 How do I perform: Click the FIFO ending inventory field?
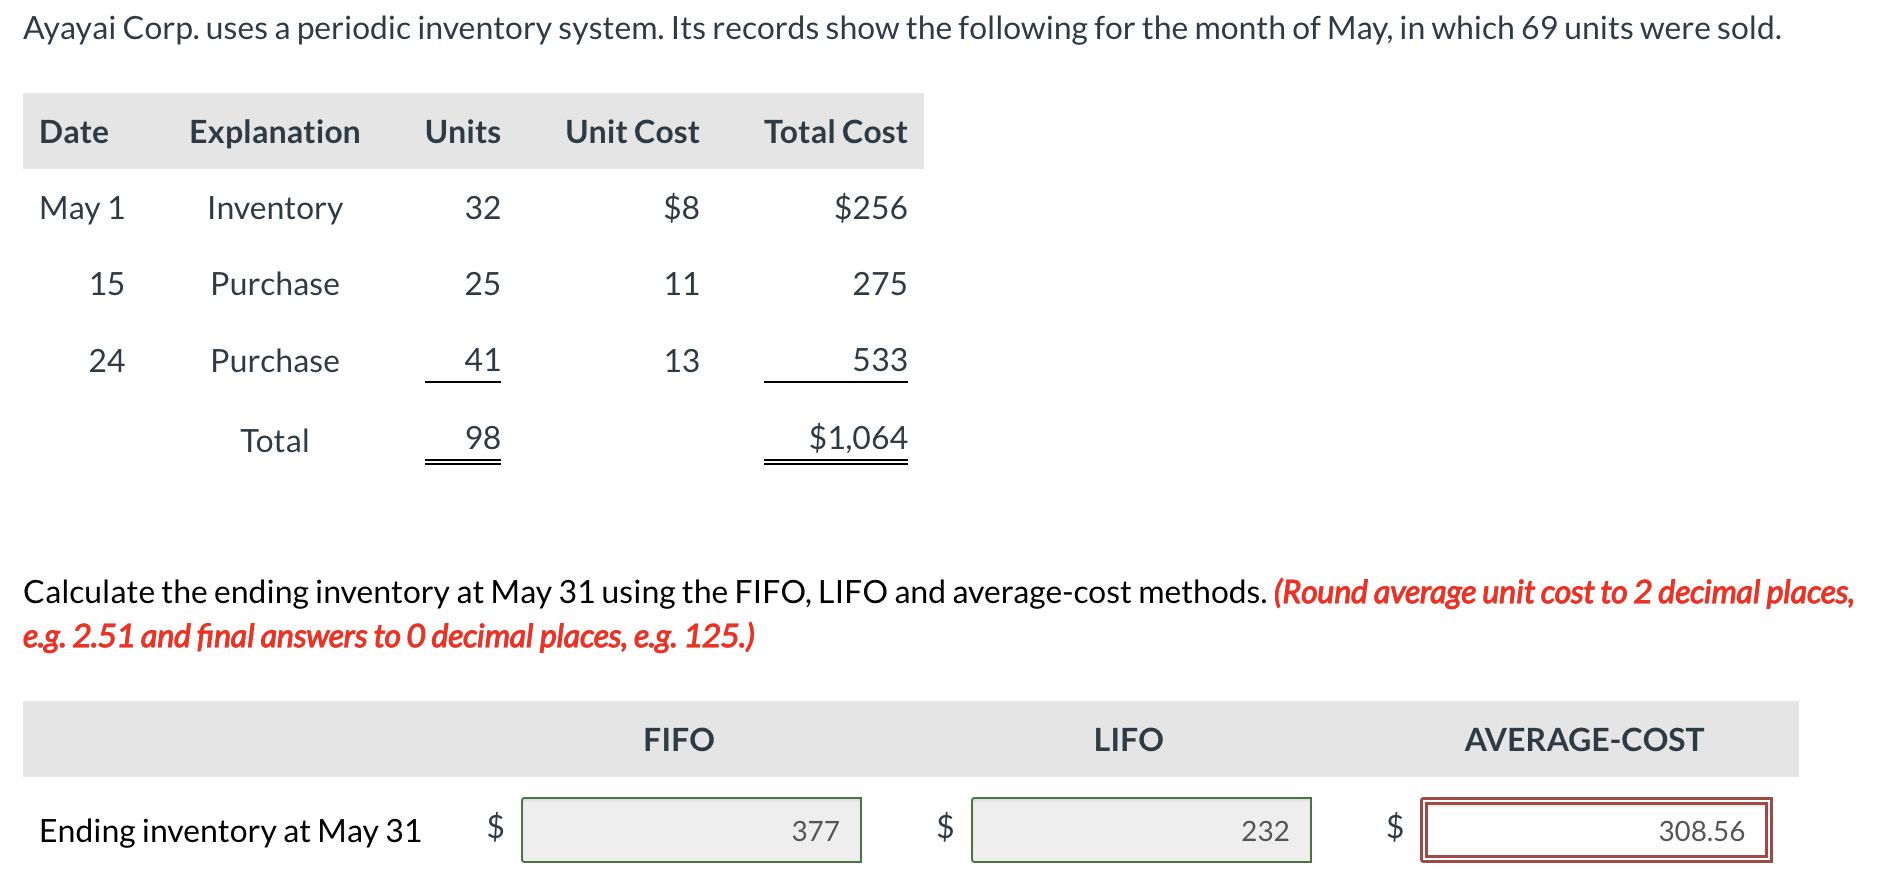(x=691, y=830)
